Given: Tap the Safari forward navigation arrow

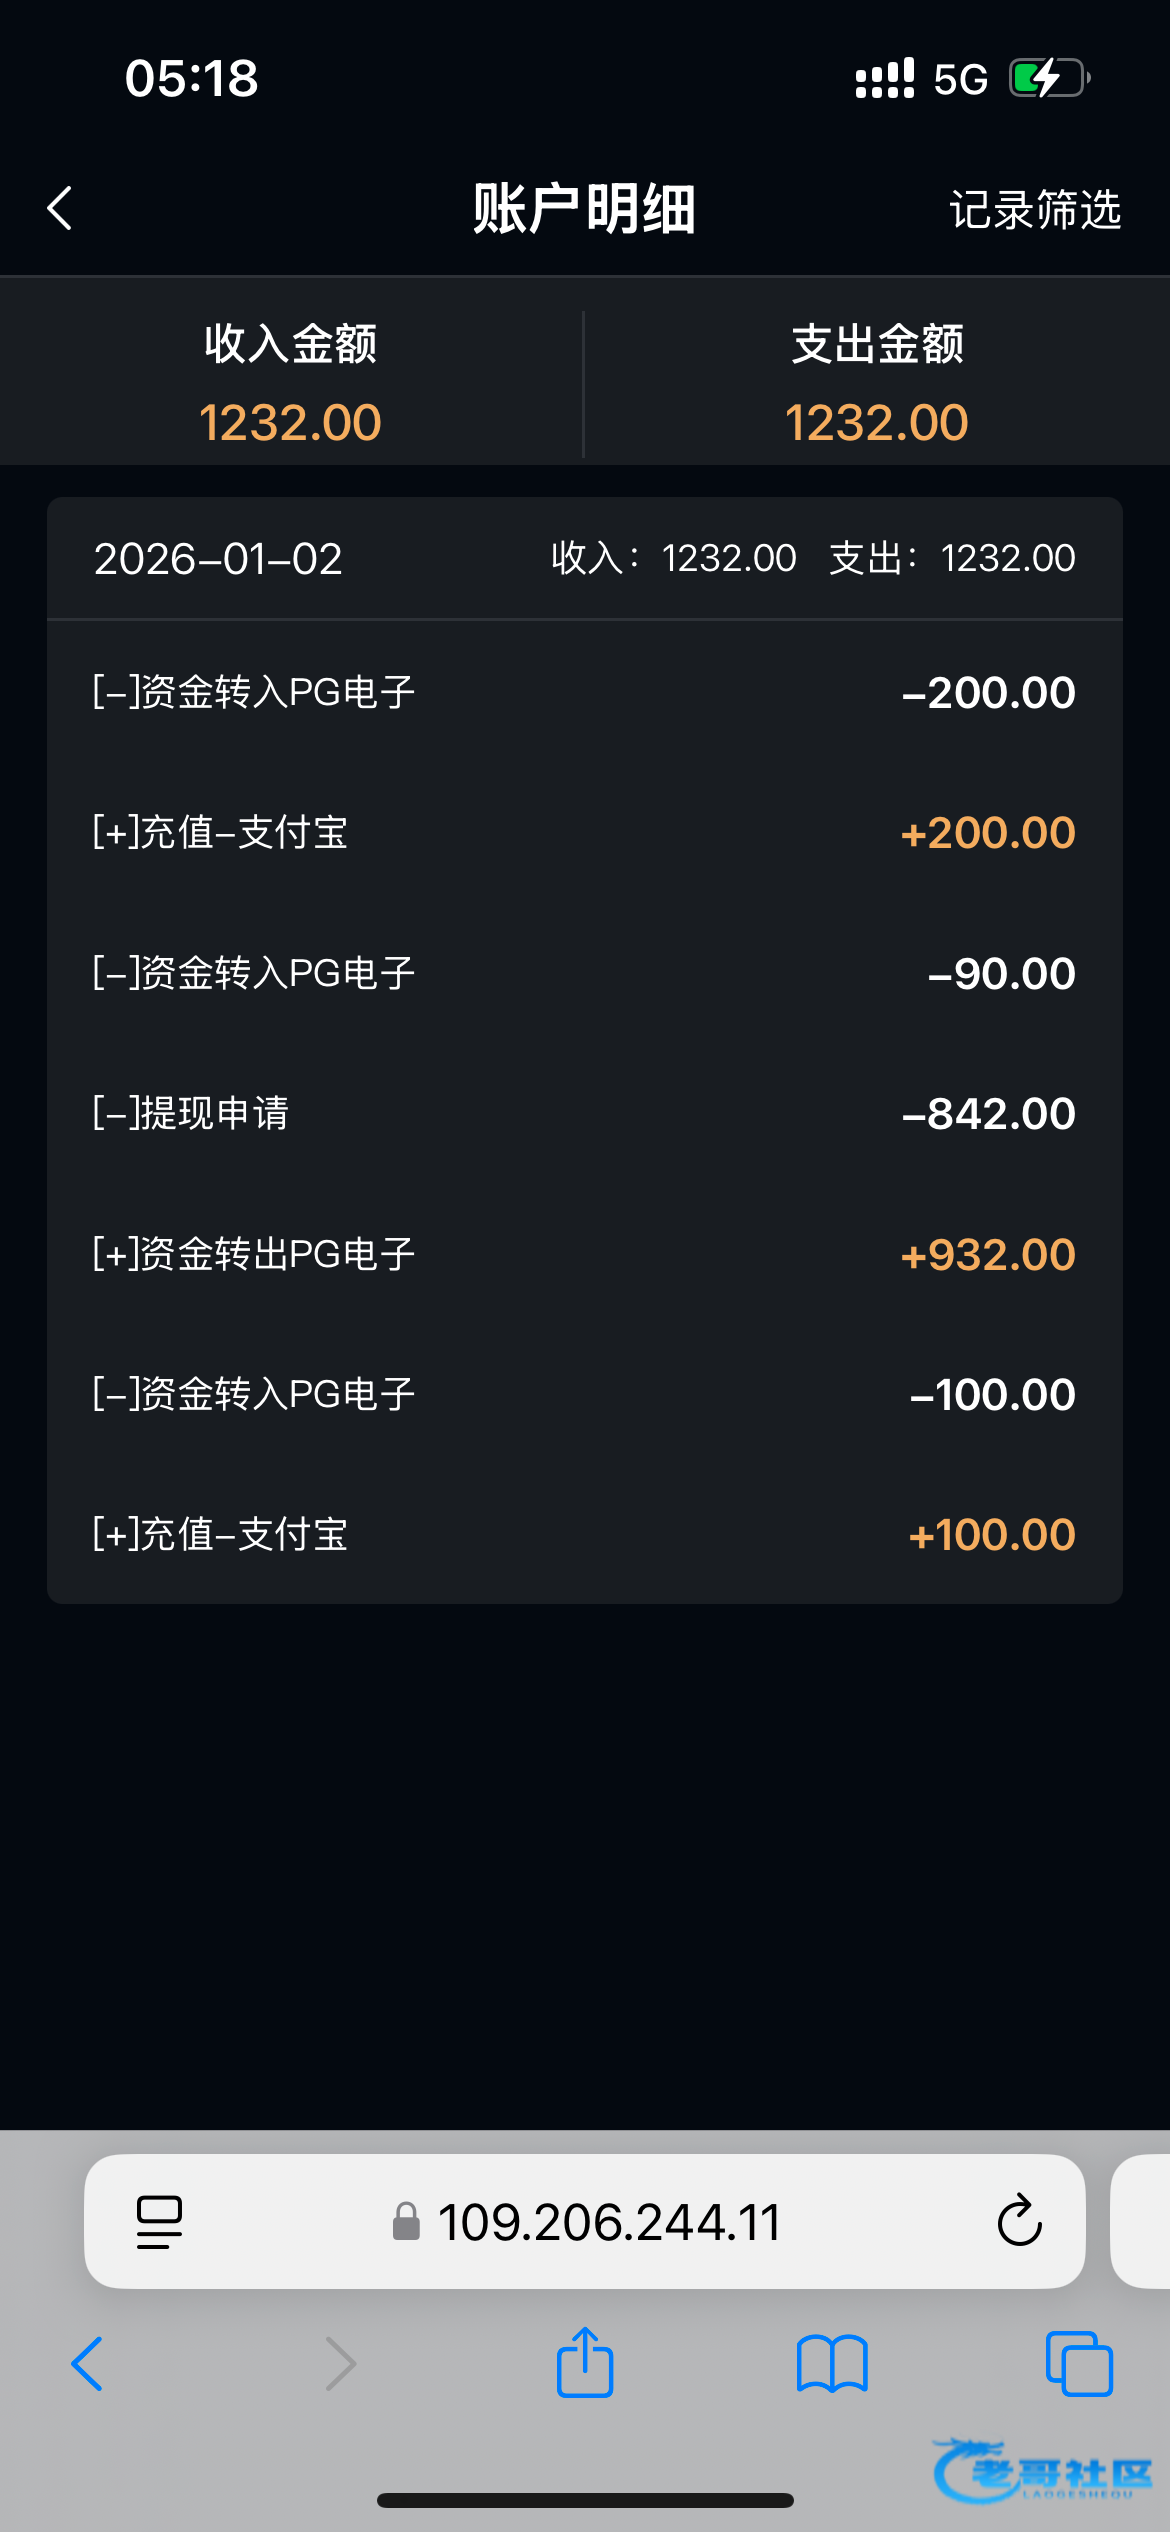Looking at the screenshot, I should [x=340, y=2364].
